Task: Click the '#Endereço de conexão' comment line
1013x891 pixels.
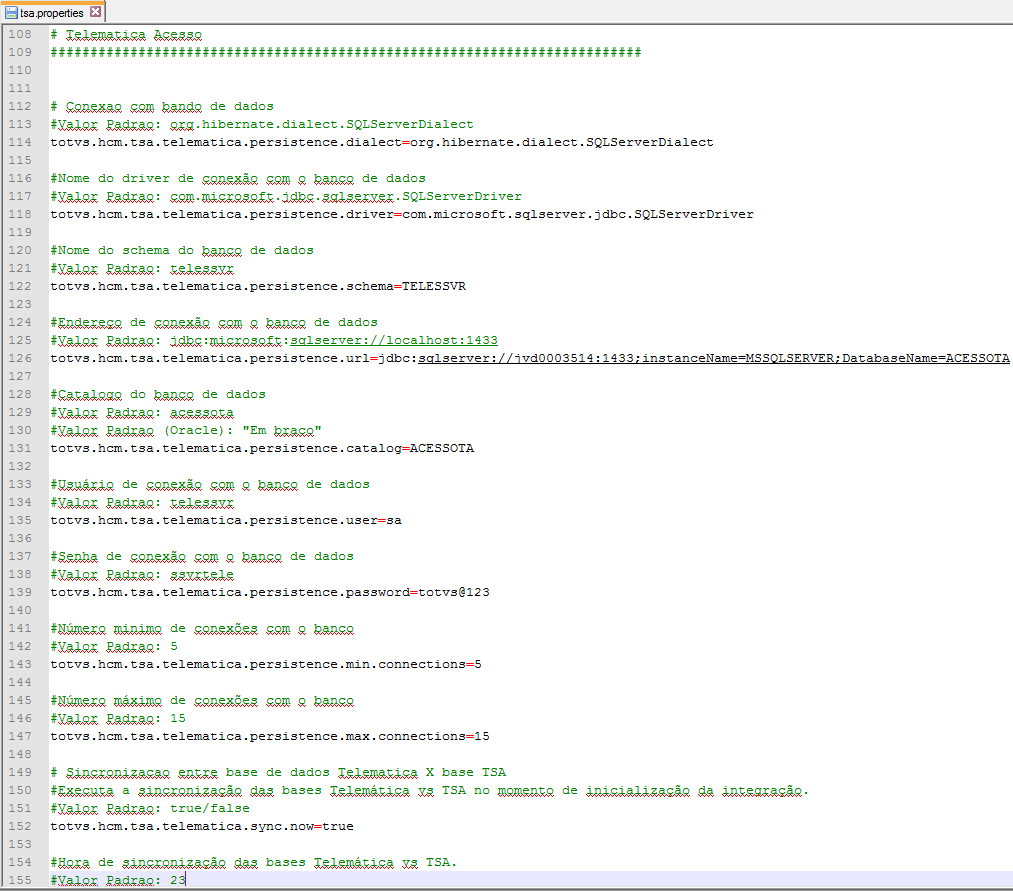Action: tap(214, 323)
